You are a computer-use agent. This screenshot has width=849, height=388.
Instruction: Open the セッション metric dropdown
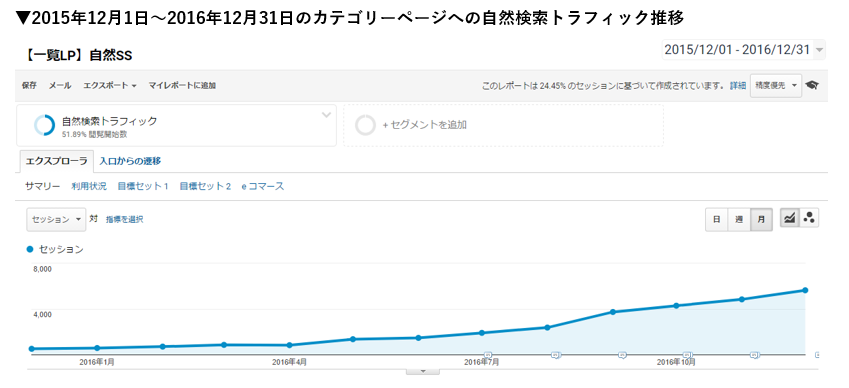(x=56, y=219)
